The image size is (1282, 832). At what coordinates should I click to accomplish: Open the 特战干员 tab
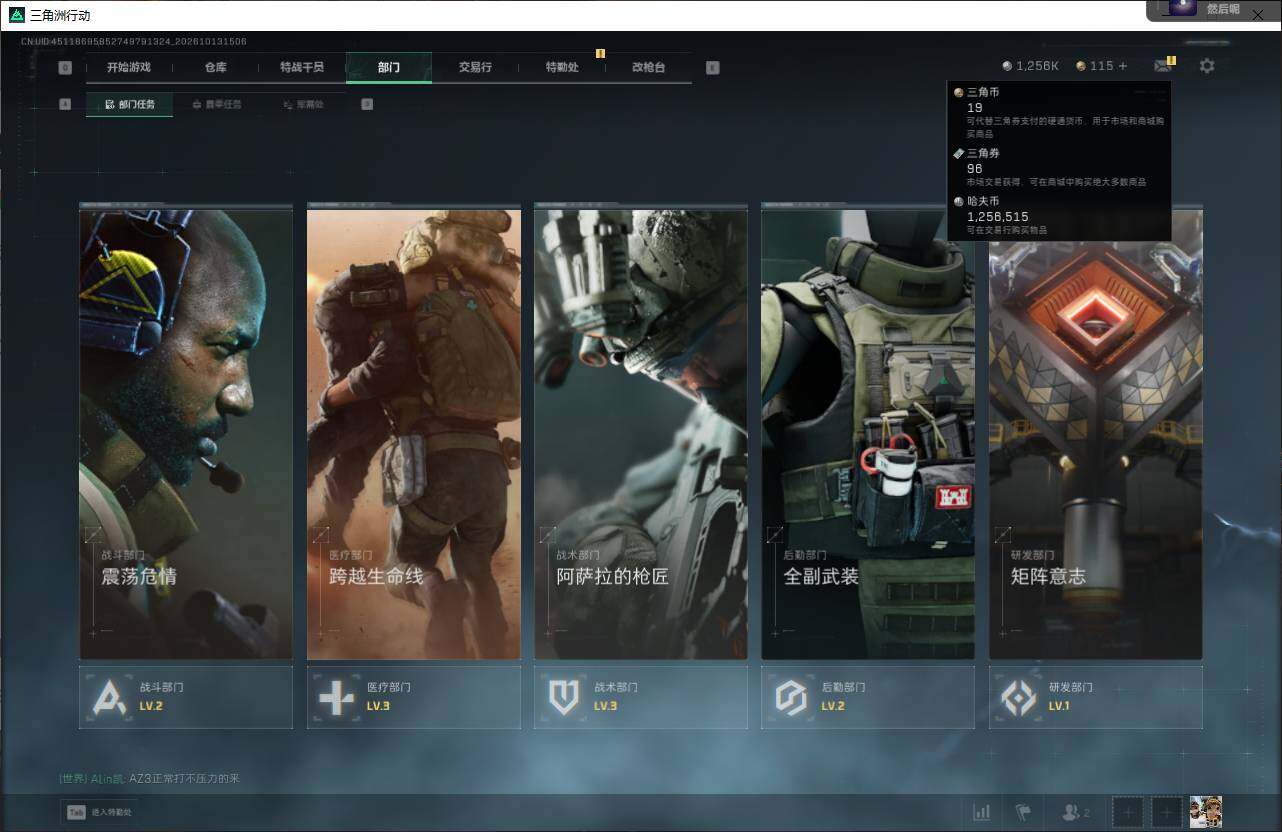(x=302, y=67)
